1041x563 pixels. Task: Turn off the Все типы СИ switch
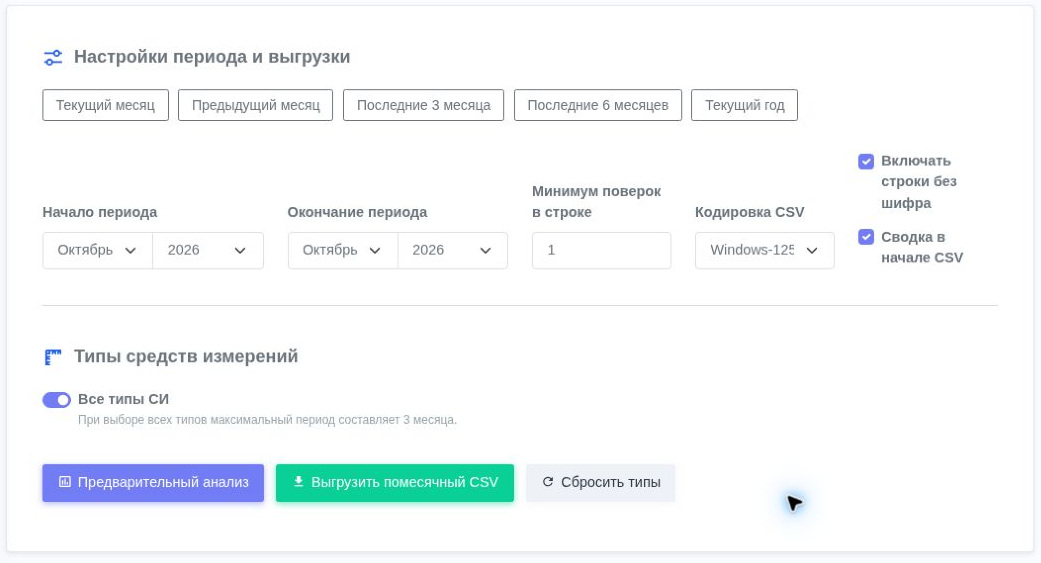[56, 400]
